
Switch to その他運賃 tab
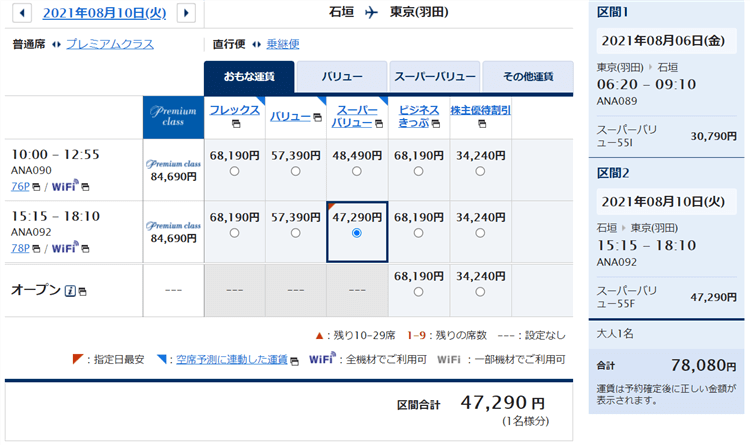(x=527, y=76)
